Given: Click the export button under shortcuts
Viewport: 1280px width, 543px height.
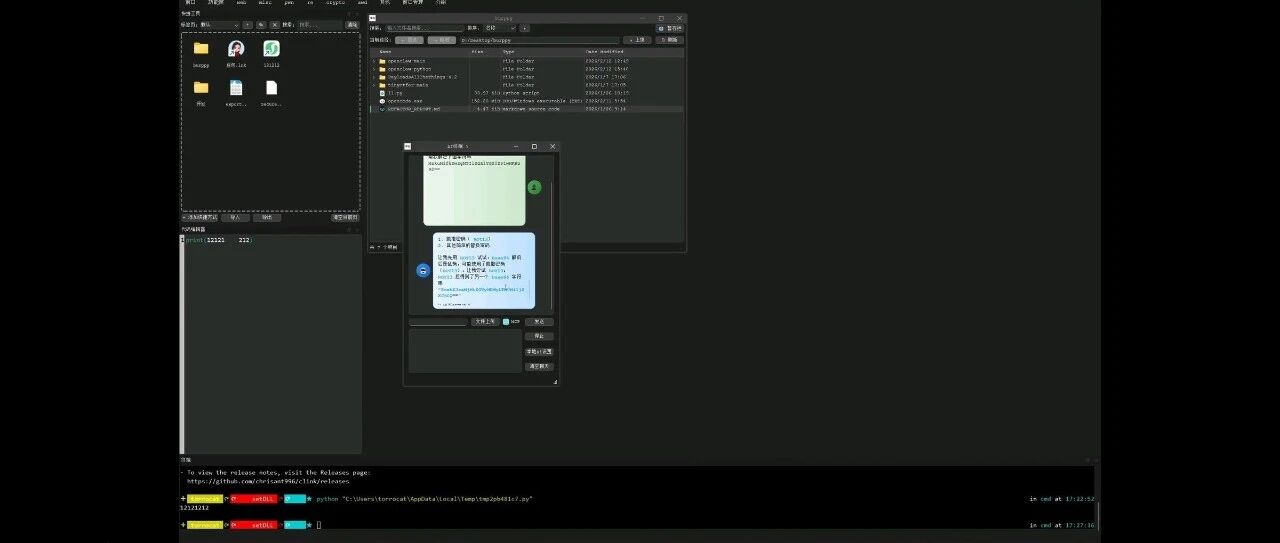Looking at the screenshot, I should [267, 217].
